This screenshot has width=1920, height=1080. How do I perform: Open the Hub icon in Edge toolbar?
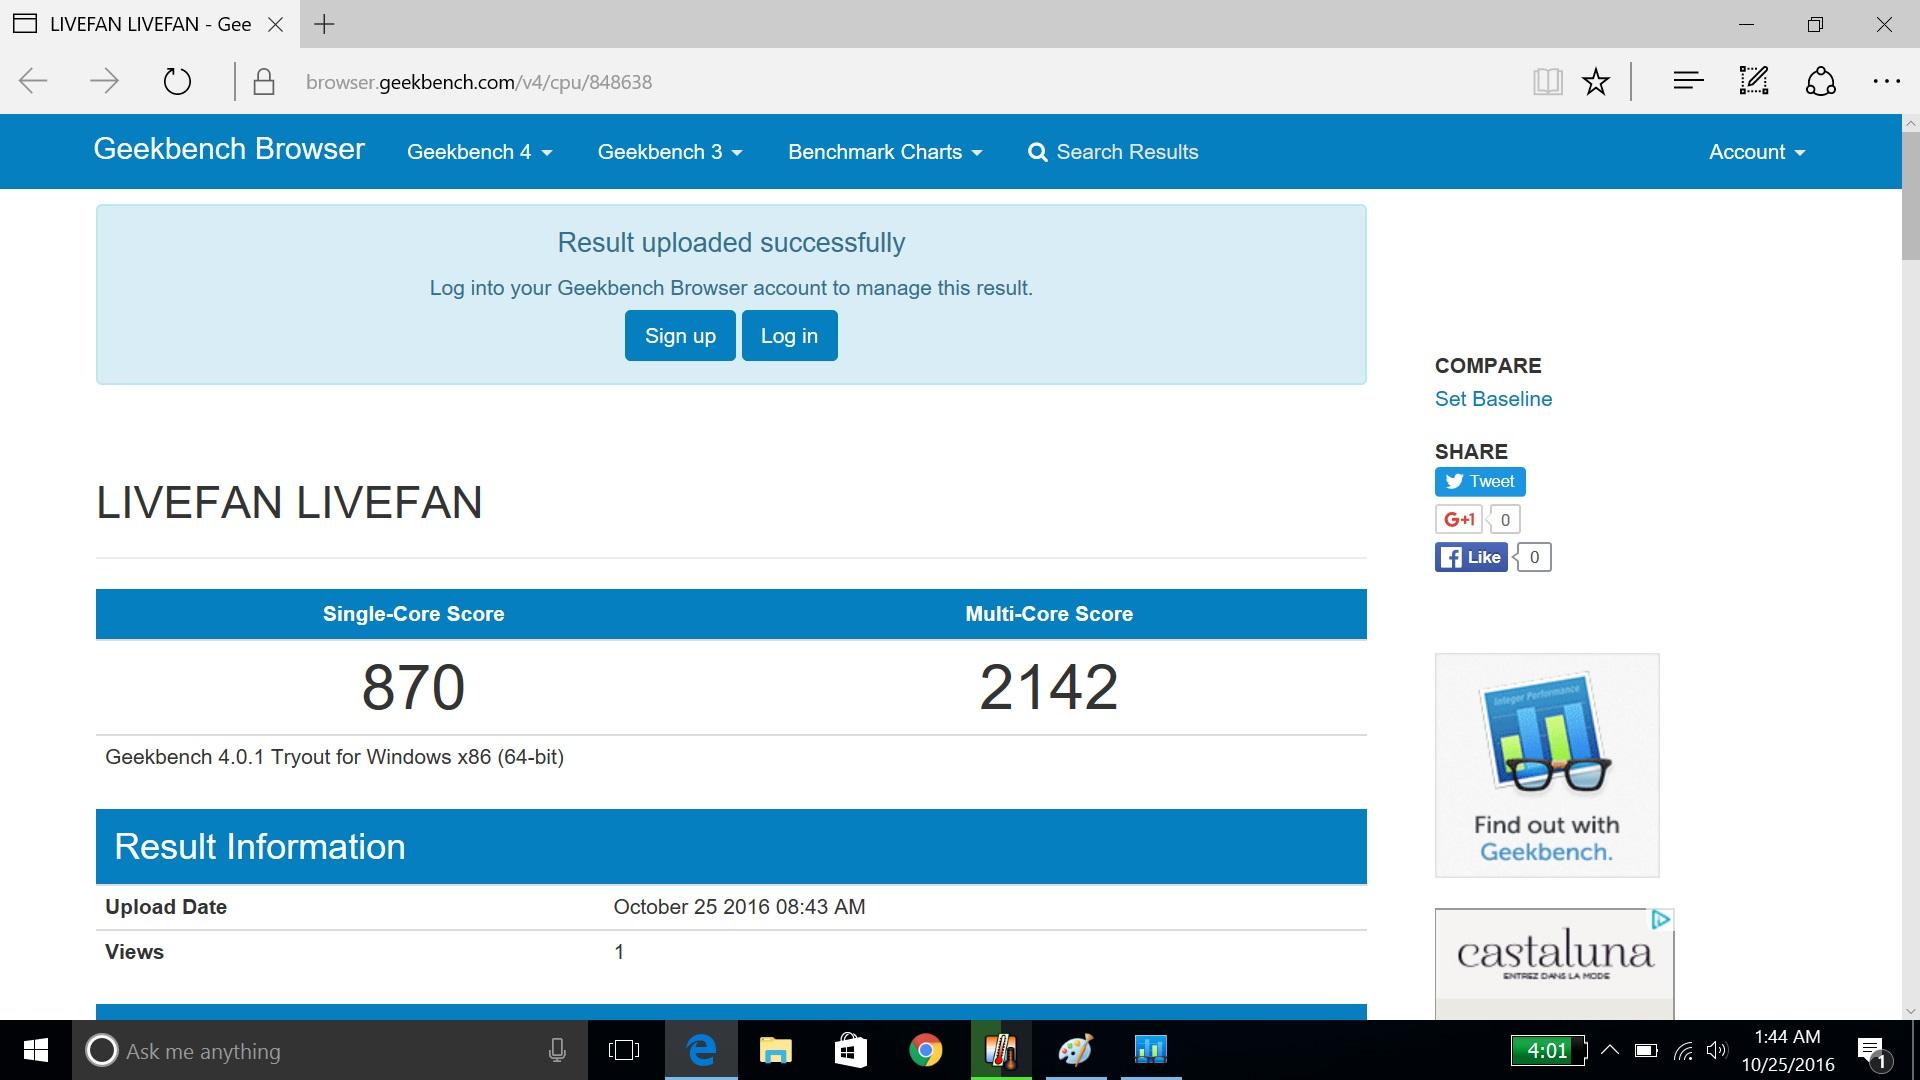pyautogui.click(x=1688, y=81)
